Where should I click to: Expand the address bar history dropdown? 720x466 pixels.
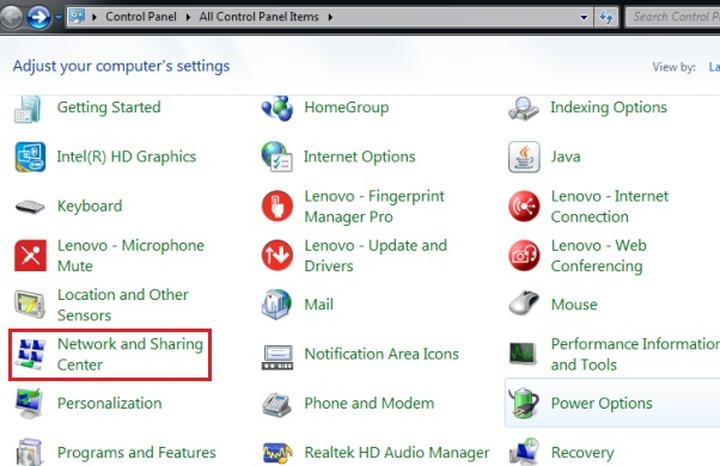[x=584, y=17]
